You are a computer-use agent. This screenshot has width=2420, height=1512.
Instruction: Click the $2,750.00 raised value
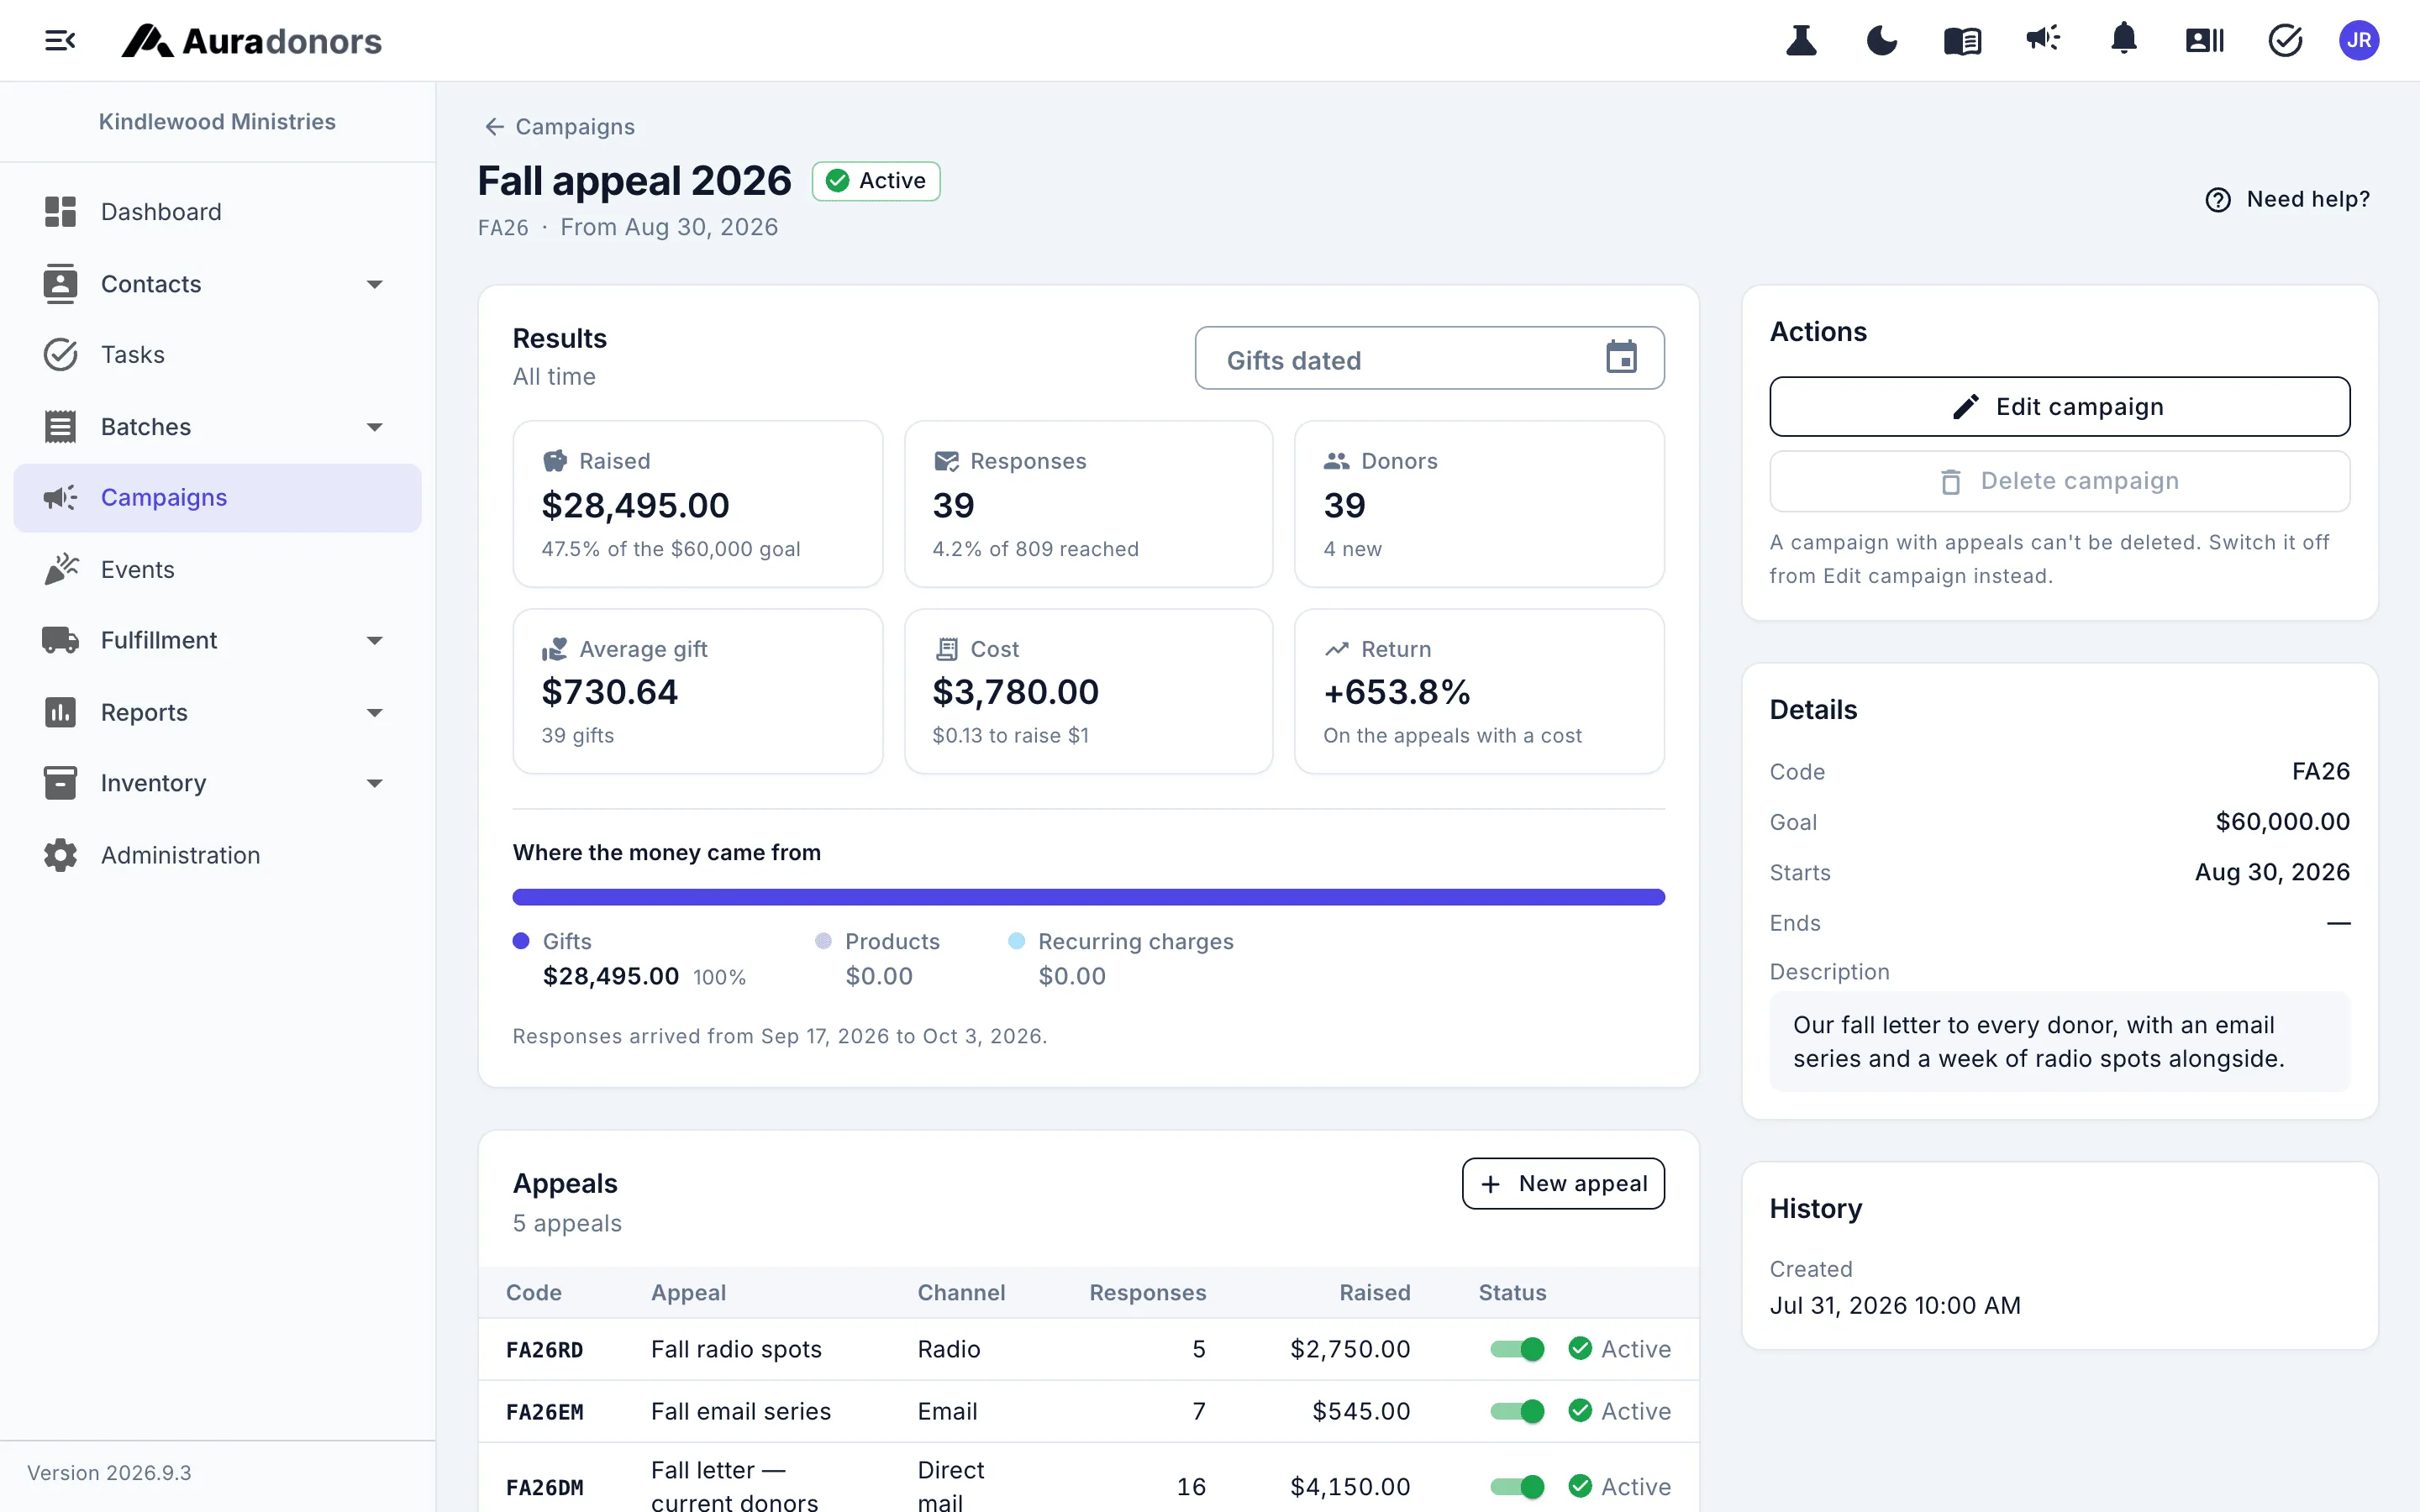pyautogui.click(x=1350, y=1349)
